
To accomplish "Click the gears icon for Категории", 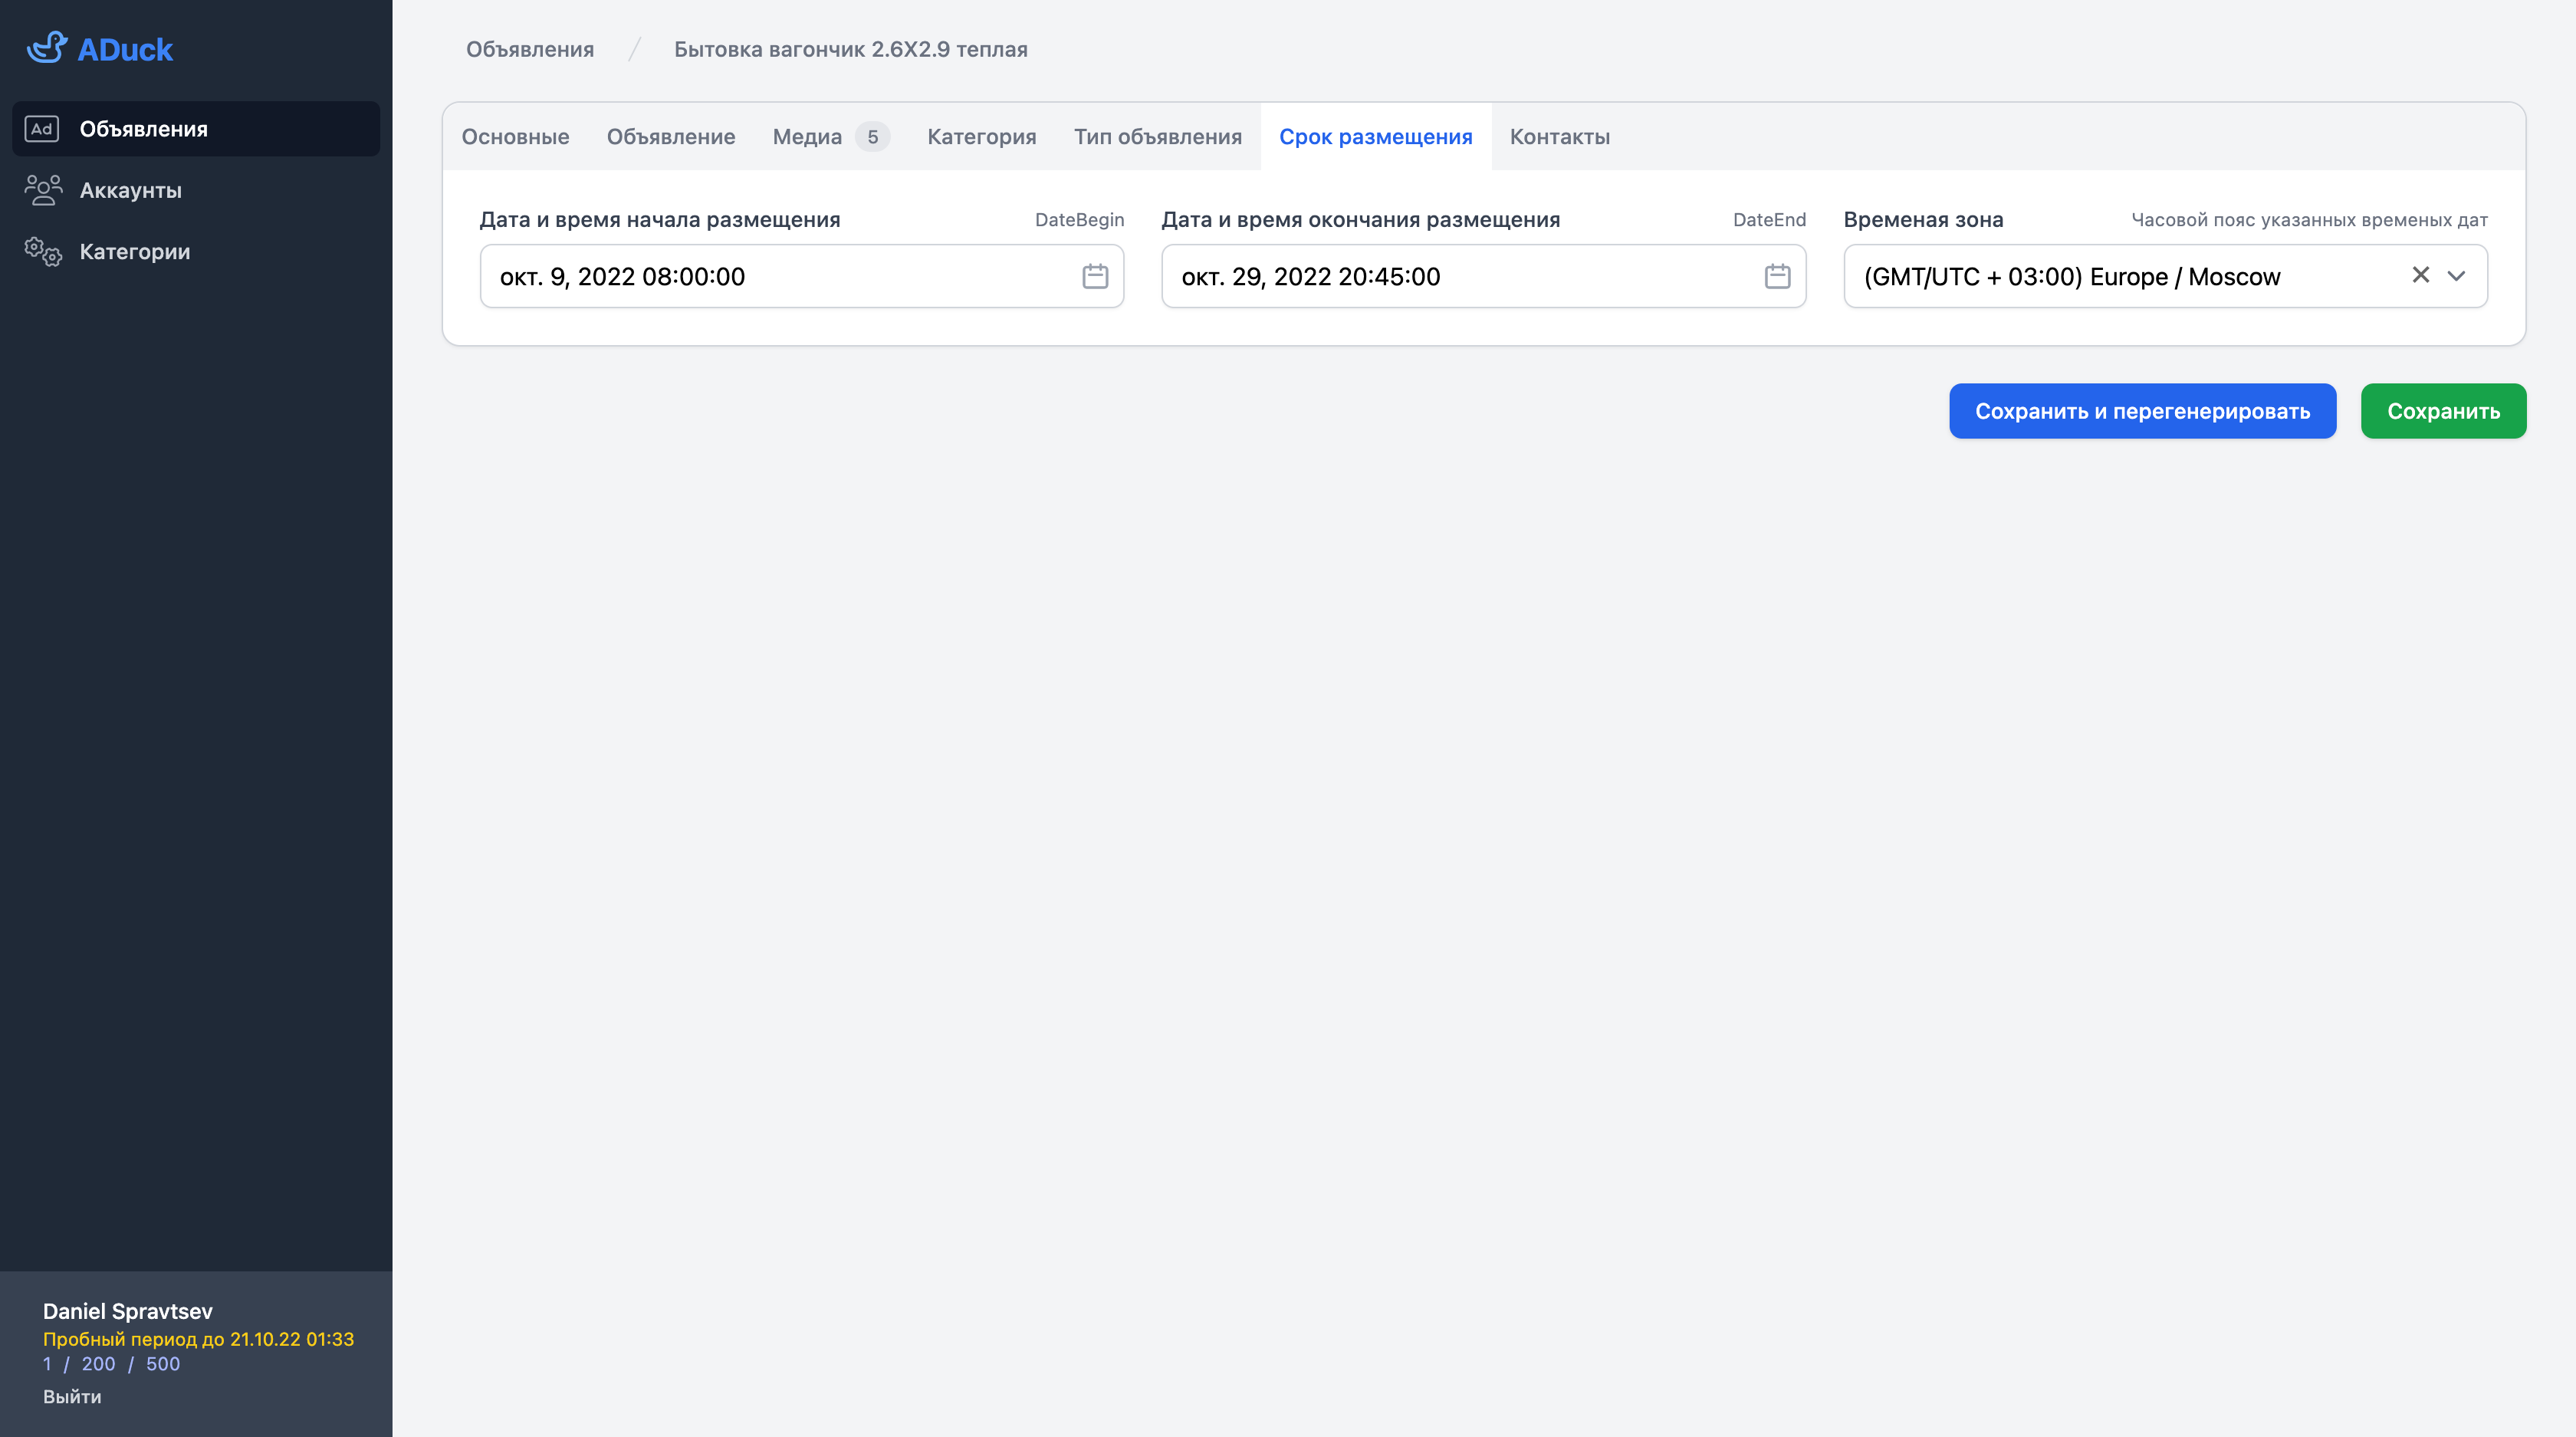I will 43,251.
